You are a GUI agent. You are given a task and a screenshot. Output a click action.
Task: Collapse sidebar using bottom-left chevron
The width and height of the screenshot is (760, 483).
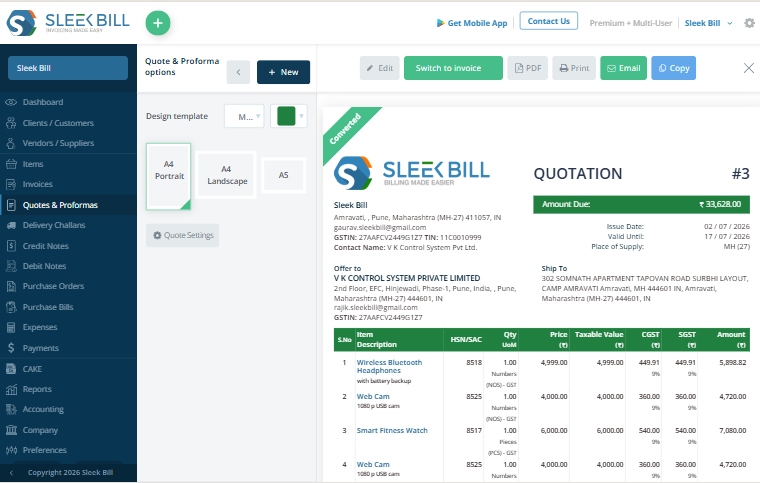[11, 473]
